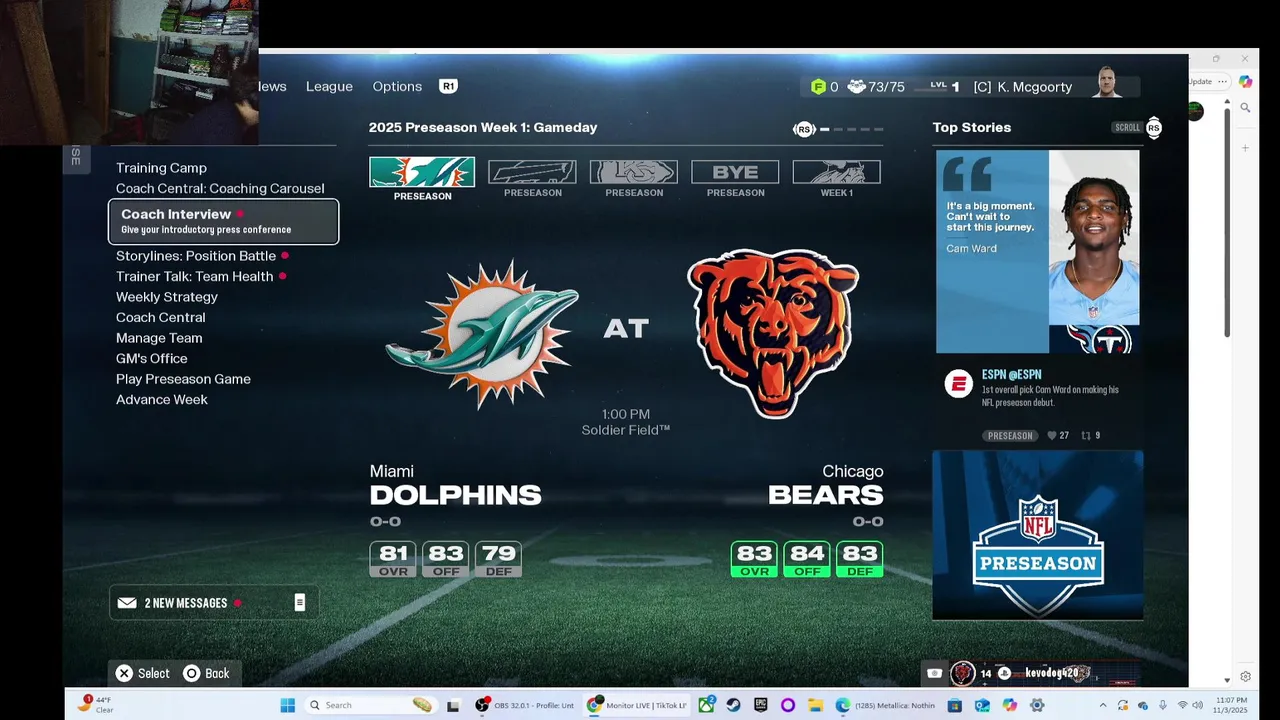This screenshot has height=720, width=1280.
Task: Choose Advance Week
Action: [x=162, y=399]
